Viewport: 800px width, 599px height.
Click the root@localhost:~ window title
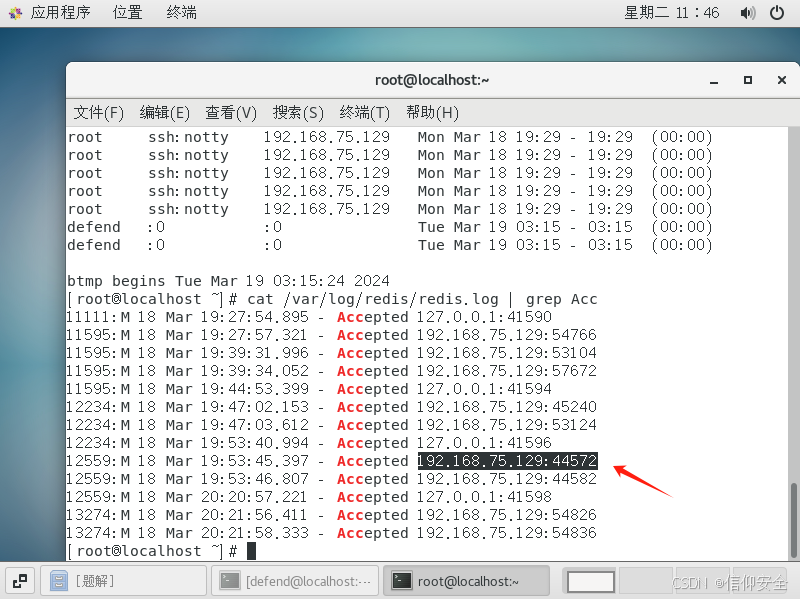432,80
